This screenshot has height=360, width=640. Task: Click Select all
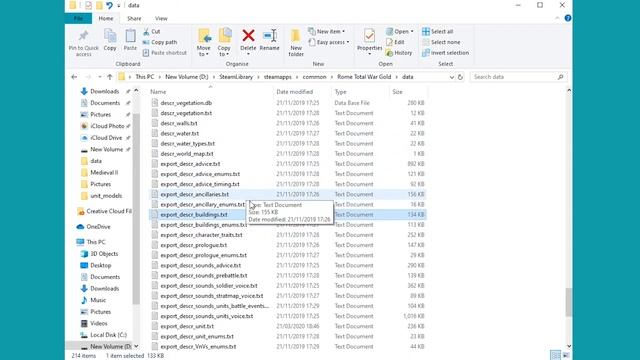(438, 31)
